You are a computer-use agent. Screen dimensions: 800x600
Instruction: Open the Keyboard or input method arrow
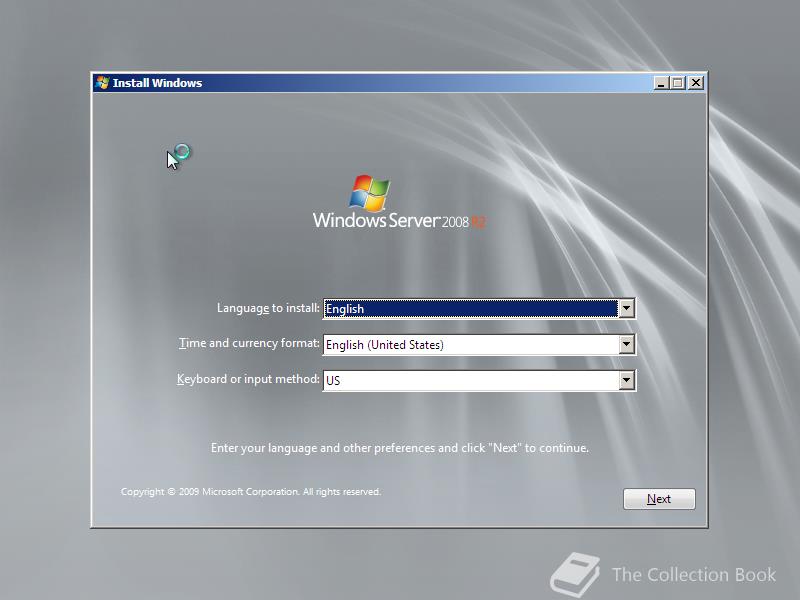click(626, 380)
